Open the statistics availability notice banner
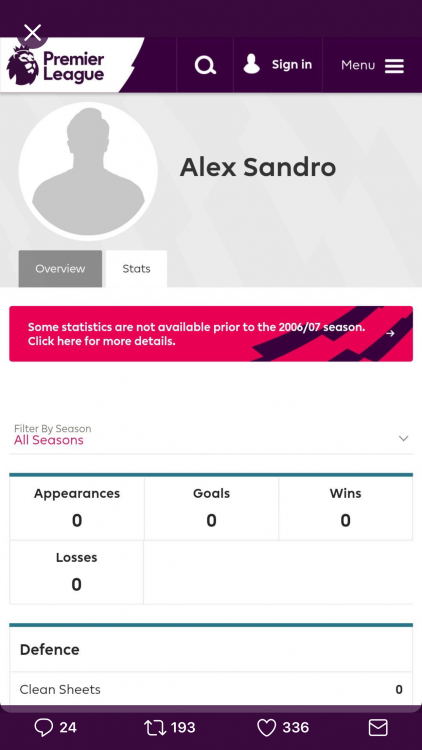This screenshot has width=422, height=750. tap(211, 334)
